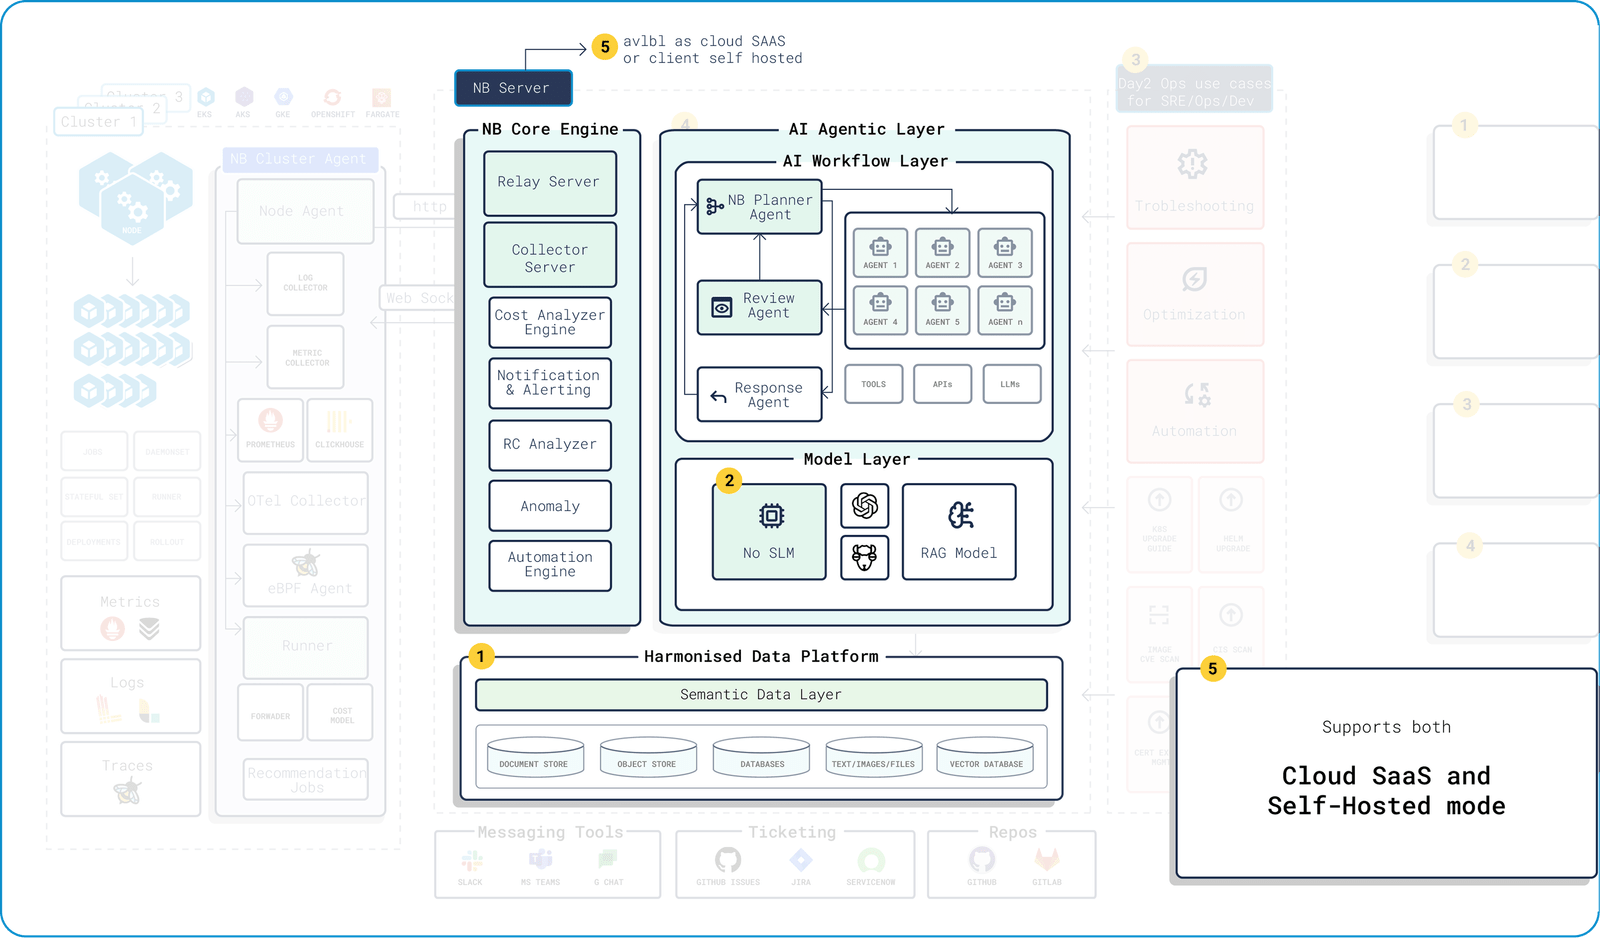This screenshot has height=938, width=1600.
Task: Click the faded Jira icon
Action: tap(801, 860)
